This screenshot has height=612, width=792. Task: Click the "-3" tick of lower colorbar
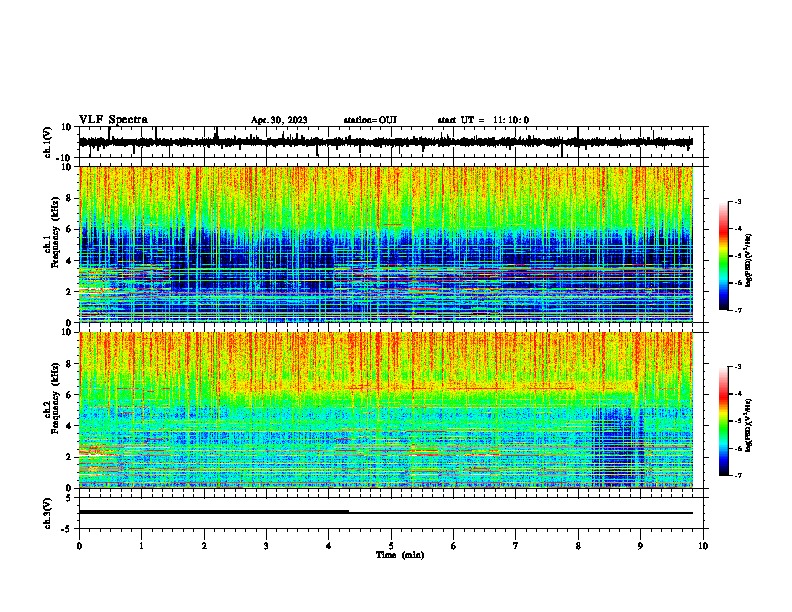tap(738, 367)
